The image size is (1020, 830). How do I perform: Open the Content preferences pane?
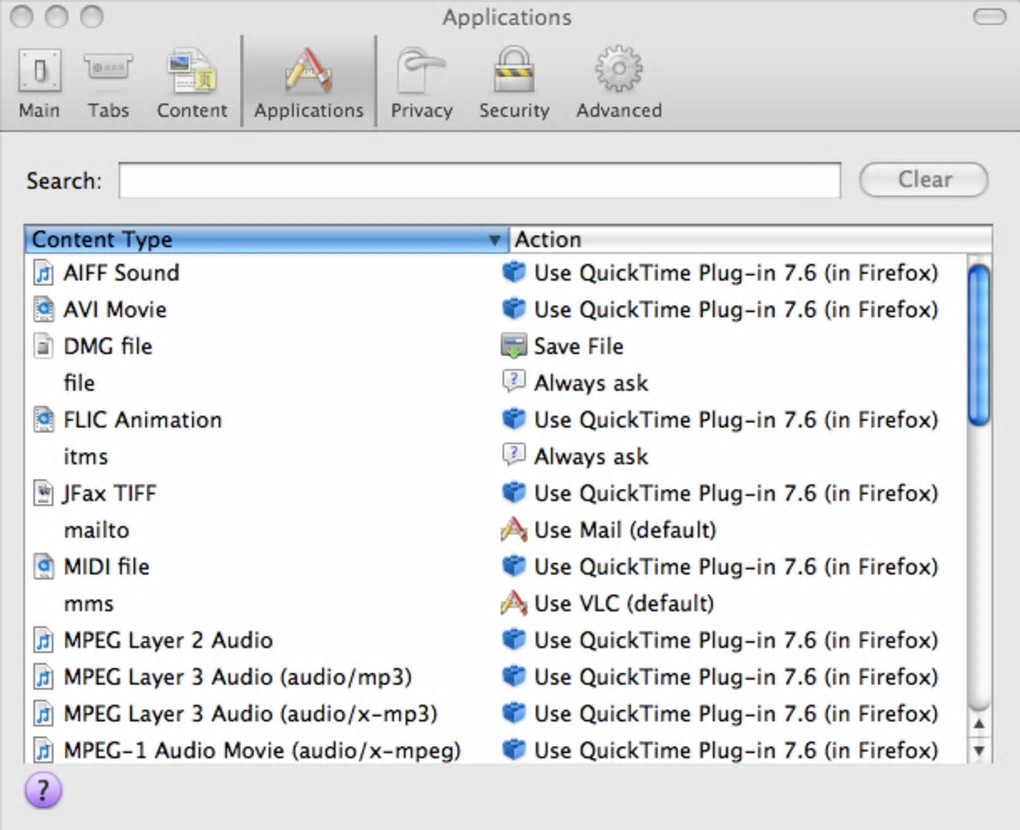coord(192,85)
